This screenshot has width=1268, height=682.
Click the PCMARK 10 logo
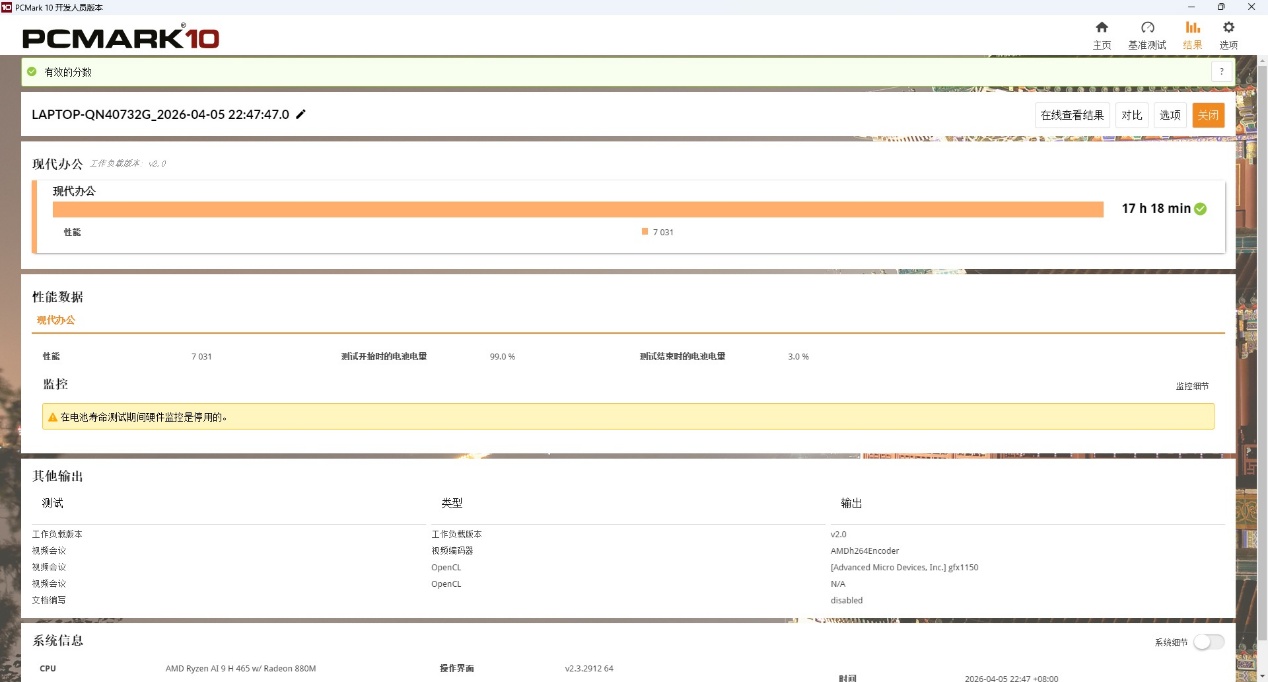pos(121,38)
